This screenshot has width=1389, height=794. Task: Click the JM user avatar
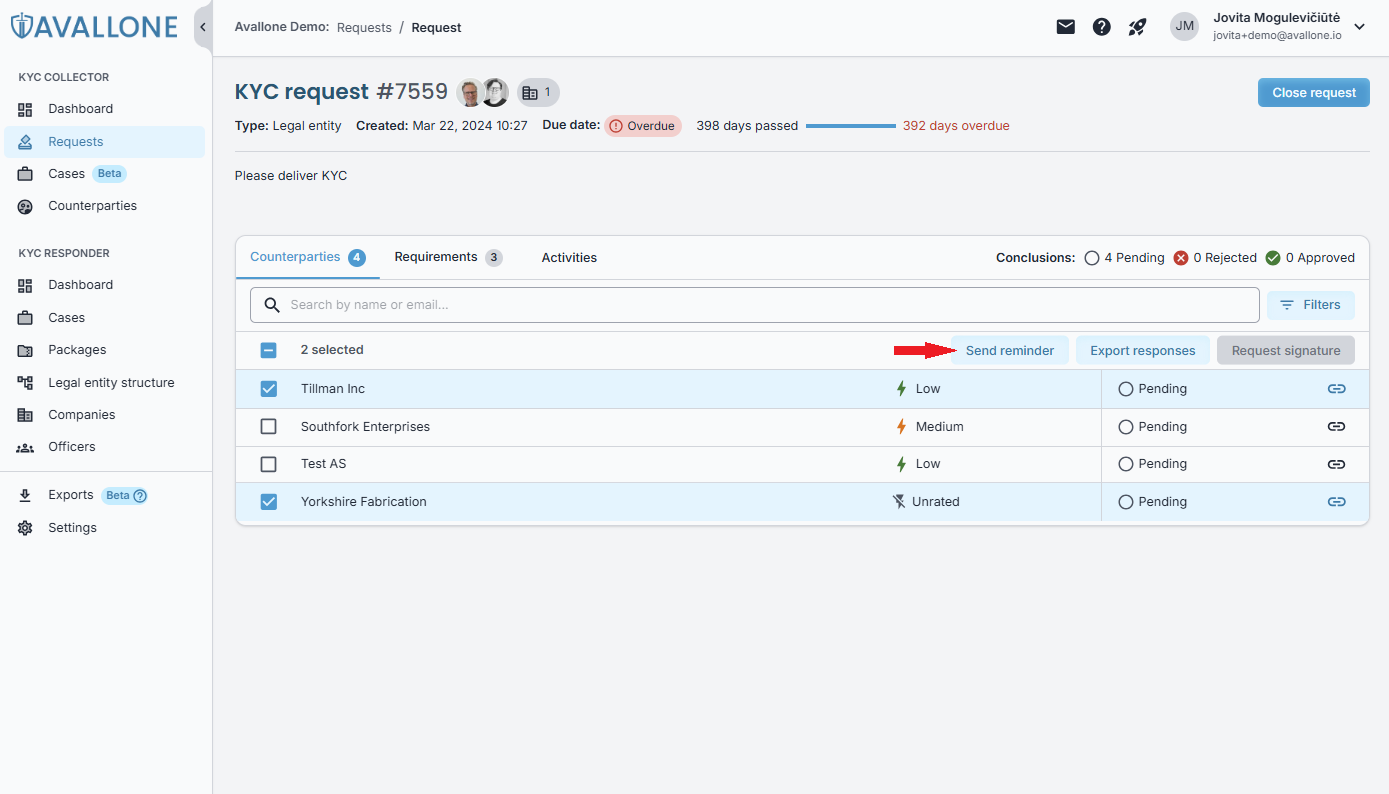coord(1184,27)
